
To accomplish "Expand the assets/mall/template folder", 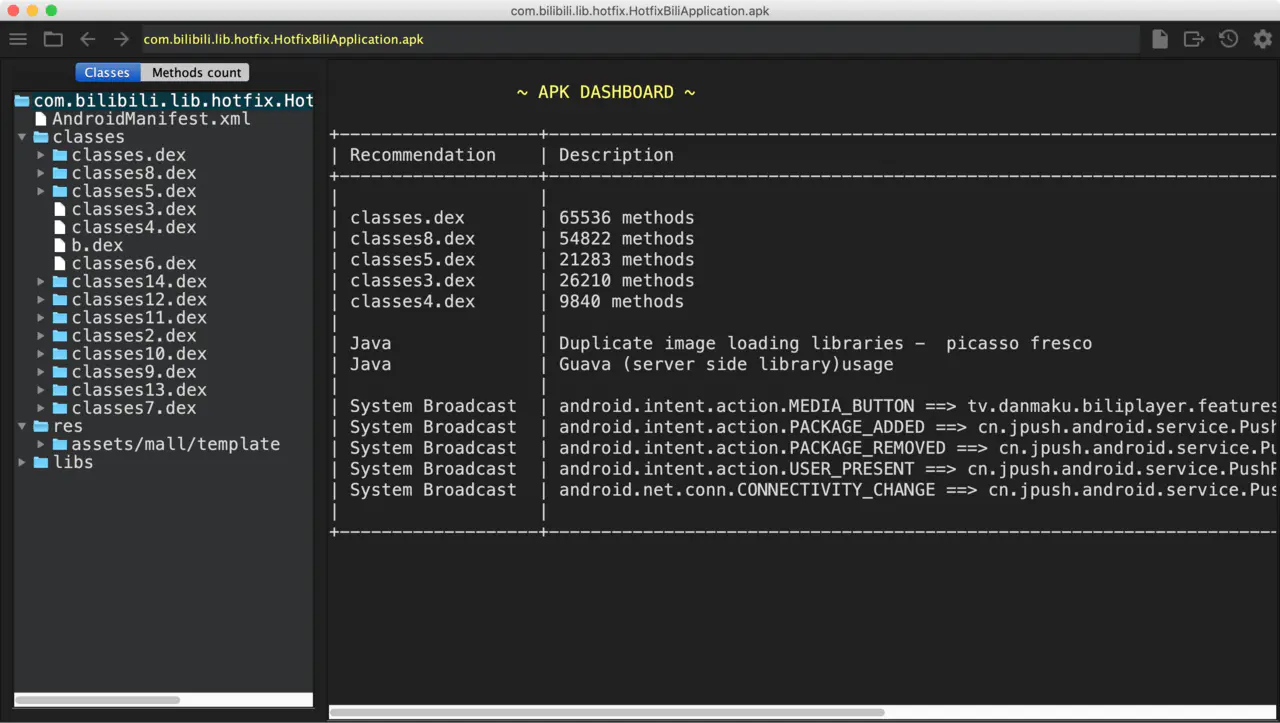I will 41,444.
